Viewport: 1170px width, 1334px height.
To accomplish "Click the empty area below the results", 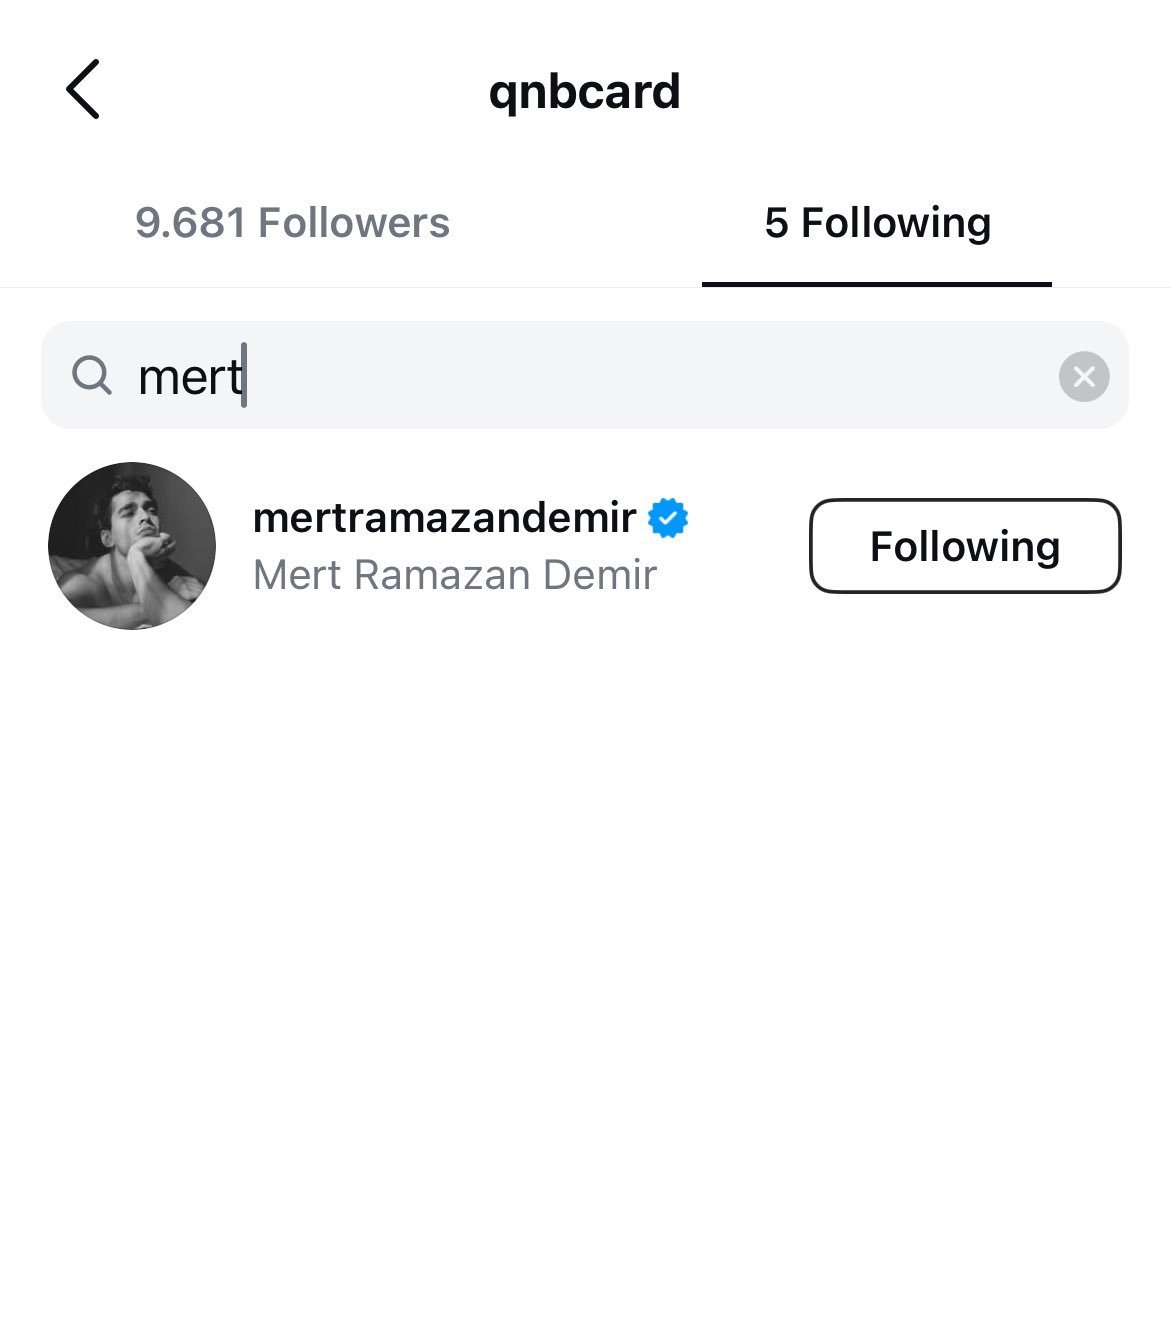I will (x=585, y=950).
